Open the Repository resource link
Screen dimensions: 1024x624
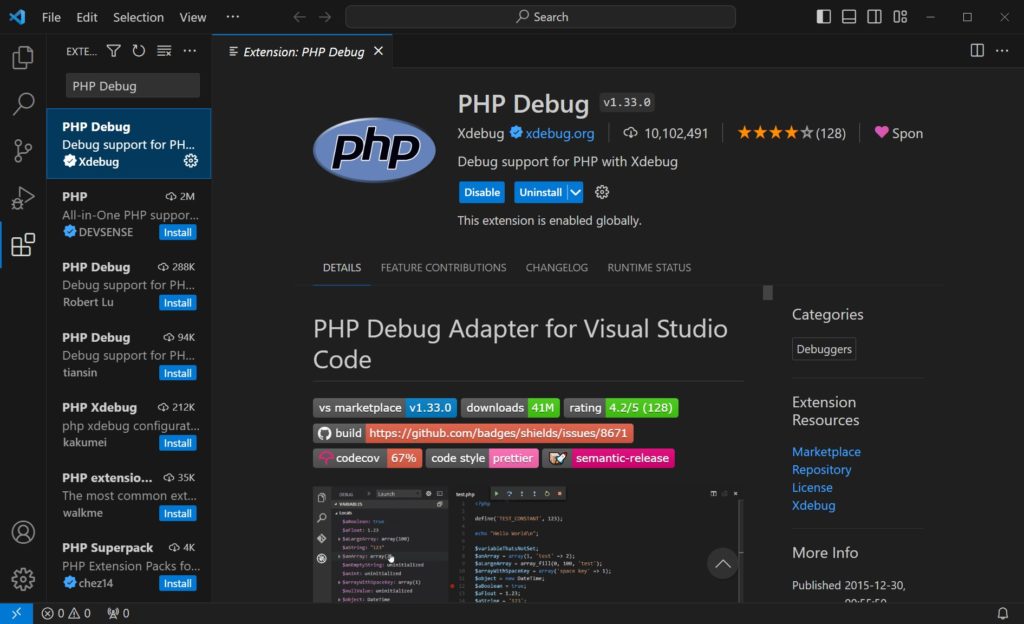822,469
